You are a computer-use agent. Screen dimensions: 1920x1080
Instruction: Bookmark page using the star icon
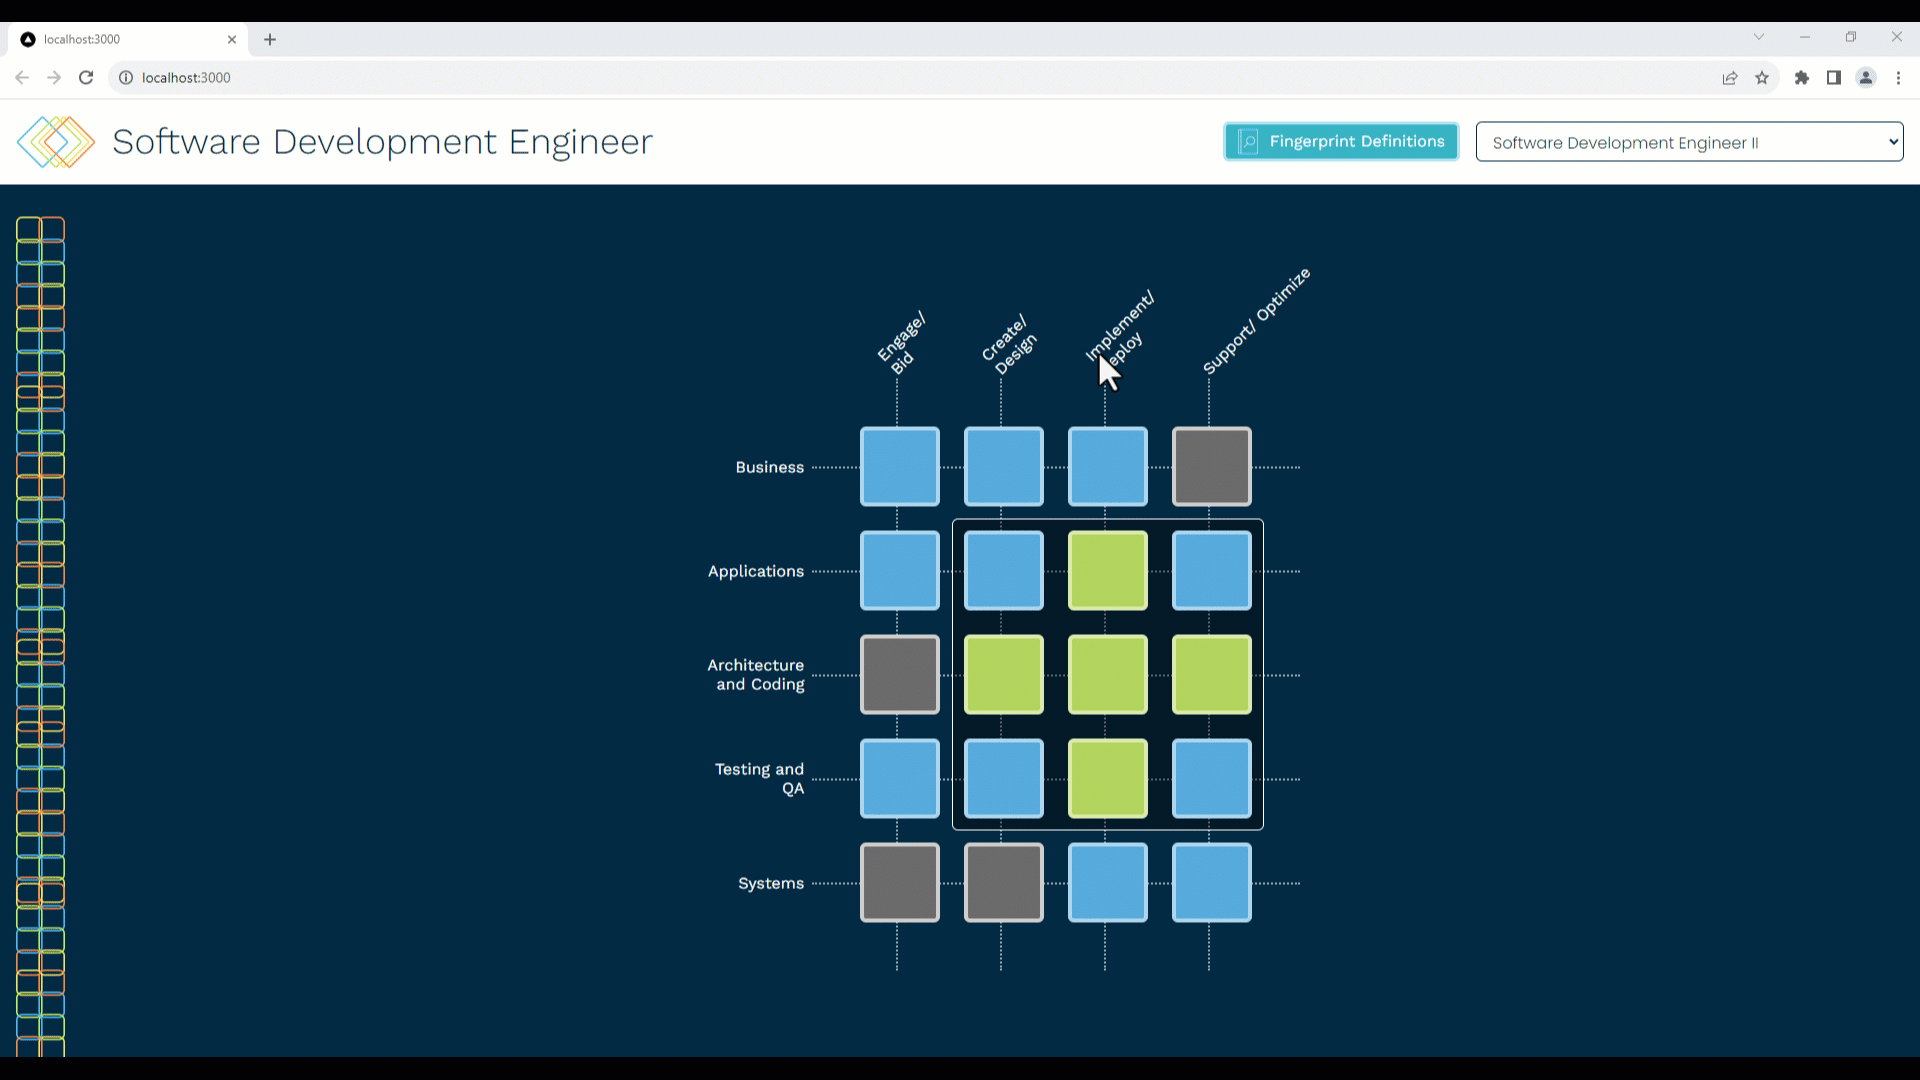(x=1762, y=78)
